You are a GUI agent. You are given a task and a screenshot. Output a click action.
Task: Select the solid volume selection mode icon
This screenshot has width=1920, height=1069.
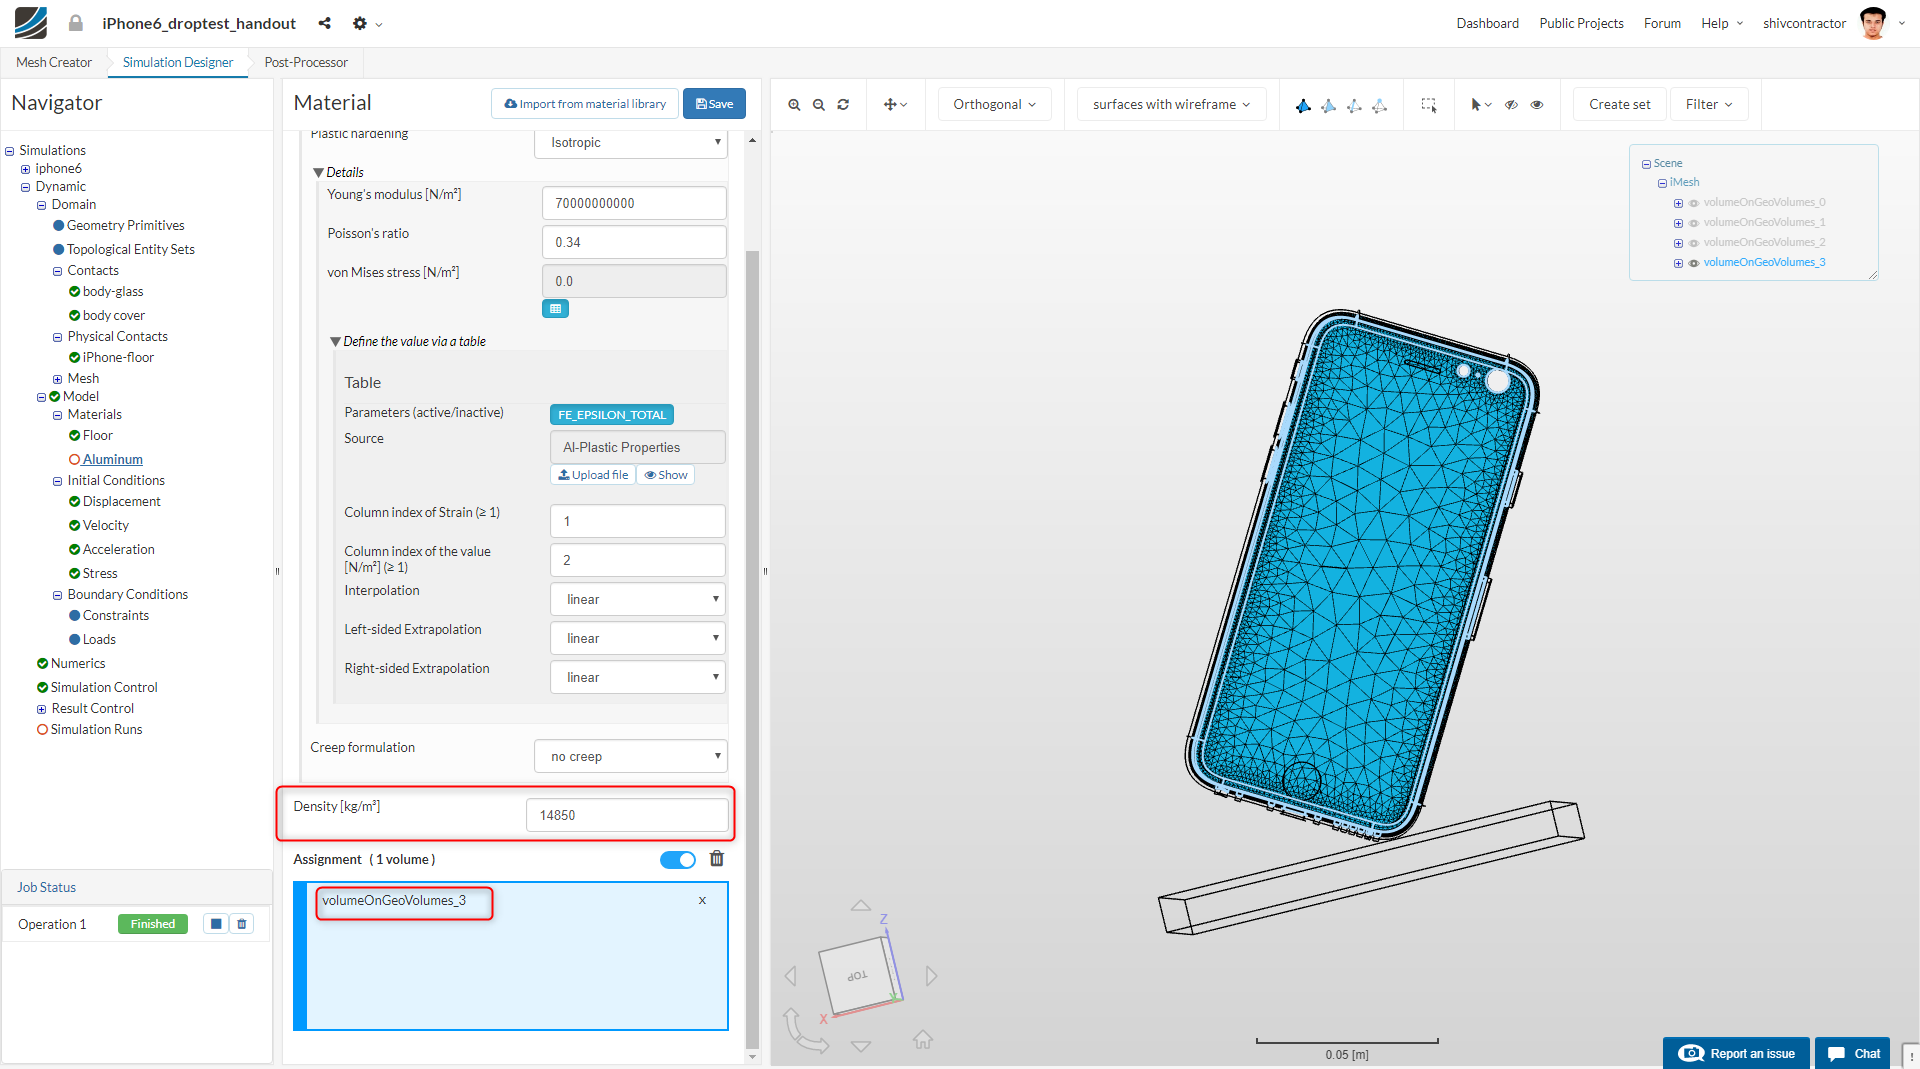(x=1303, y=105)
